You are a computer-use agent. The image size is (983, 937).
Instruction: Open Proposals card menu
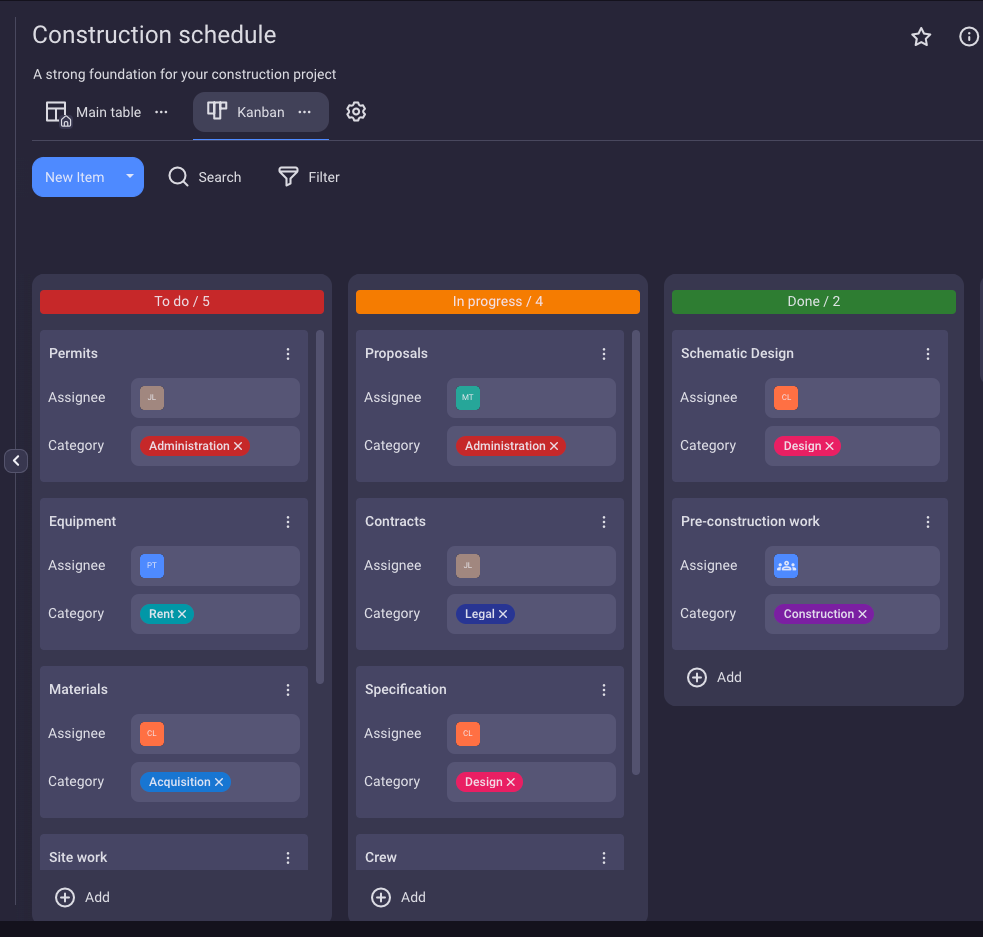tap(604, 354)
